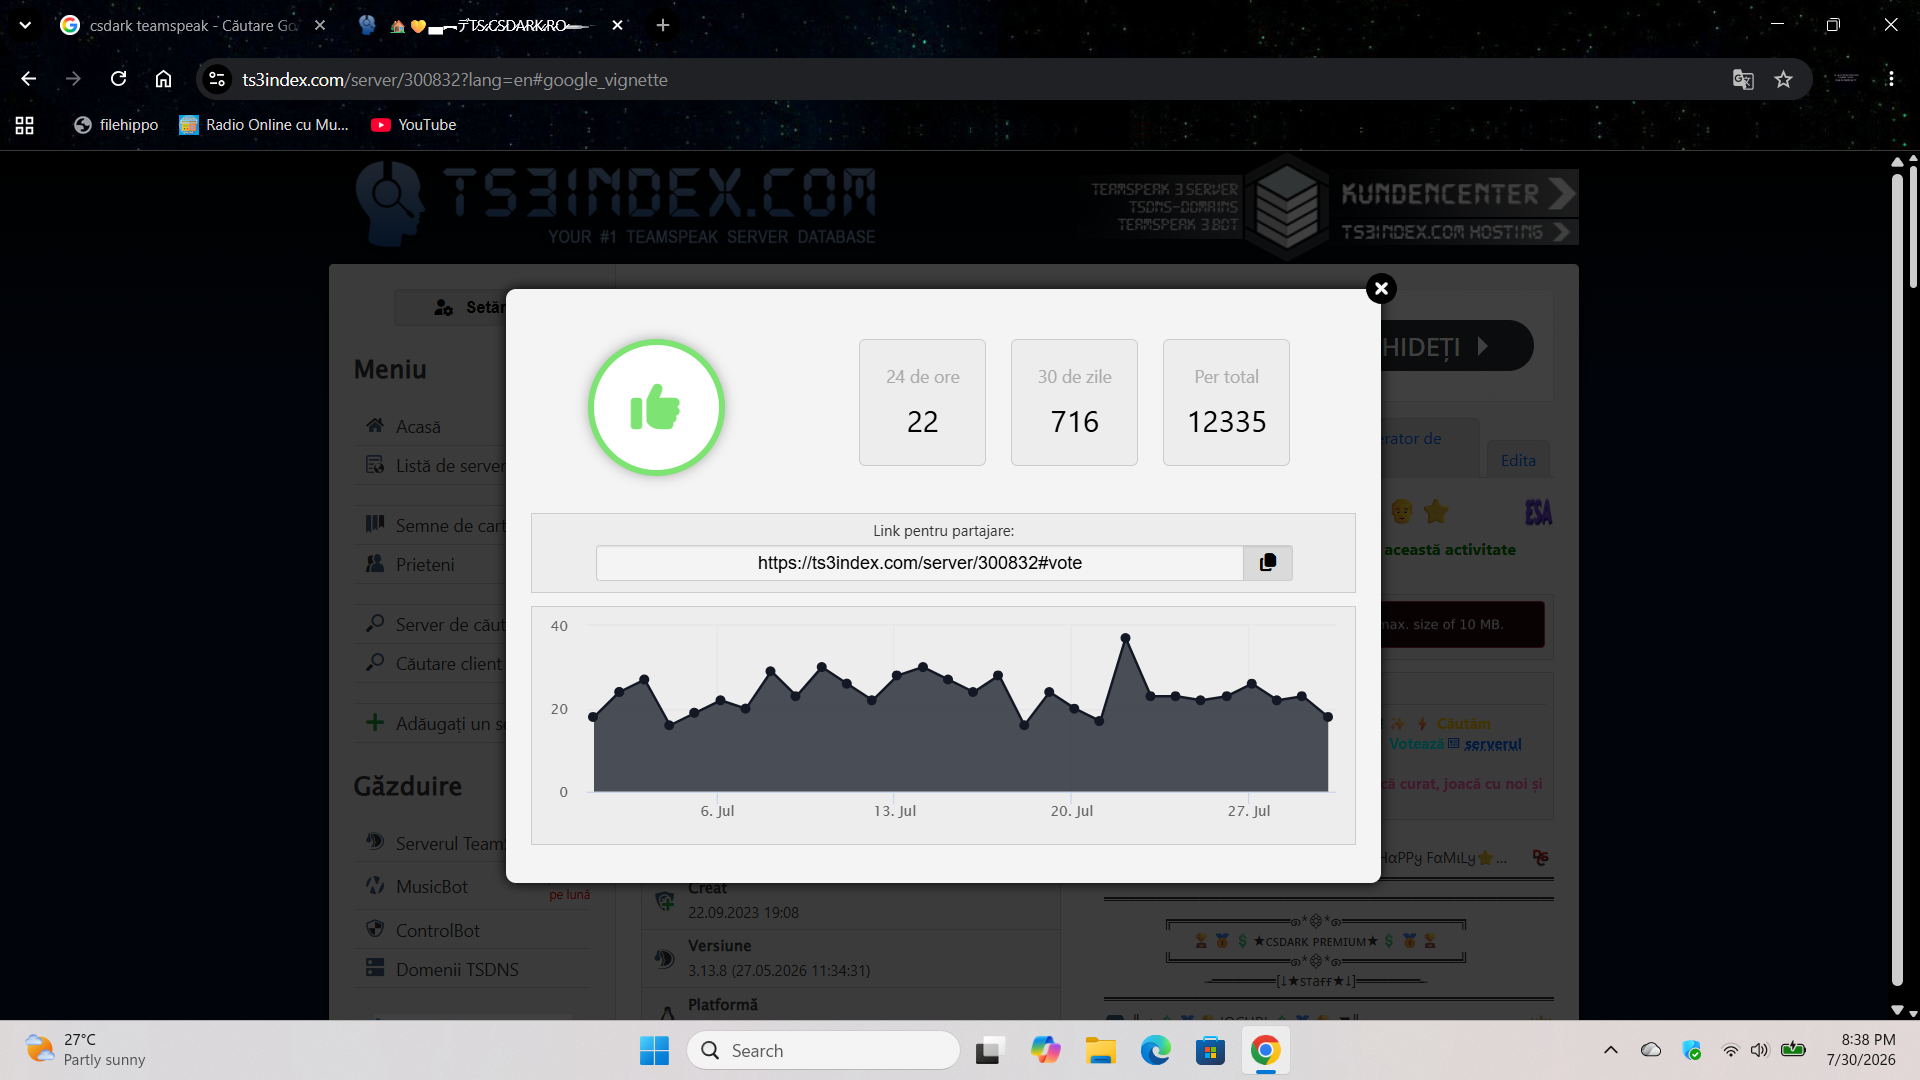1920x1080 pixels.
Task: Open the Windows Start menu
Action: [x=654, y=1051]
